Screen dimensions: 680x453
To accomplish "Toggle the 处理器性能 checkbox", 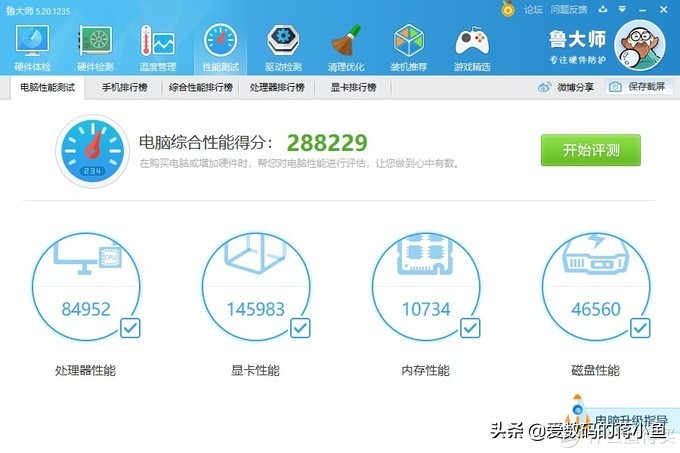I will click(x=130, y=328).
